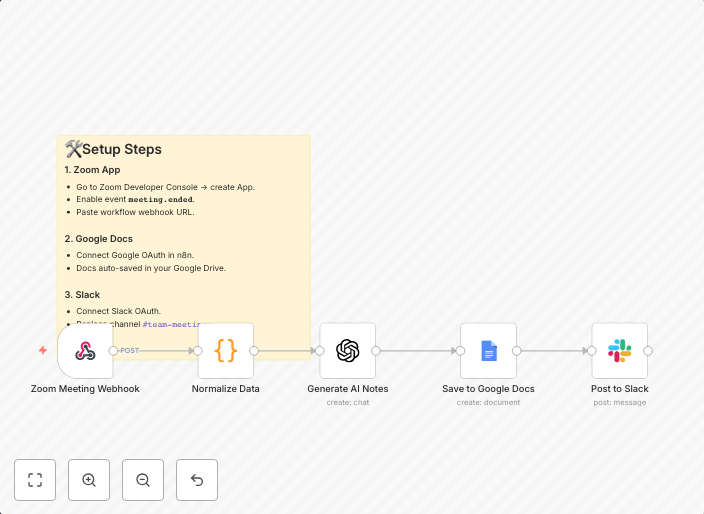Click 'Docs auto-saved in your Google Drive' line
Screen dimensions: 704x514
pyautogui.click(x=151, y=268)
